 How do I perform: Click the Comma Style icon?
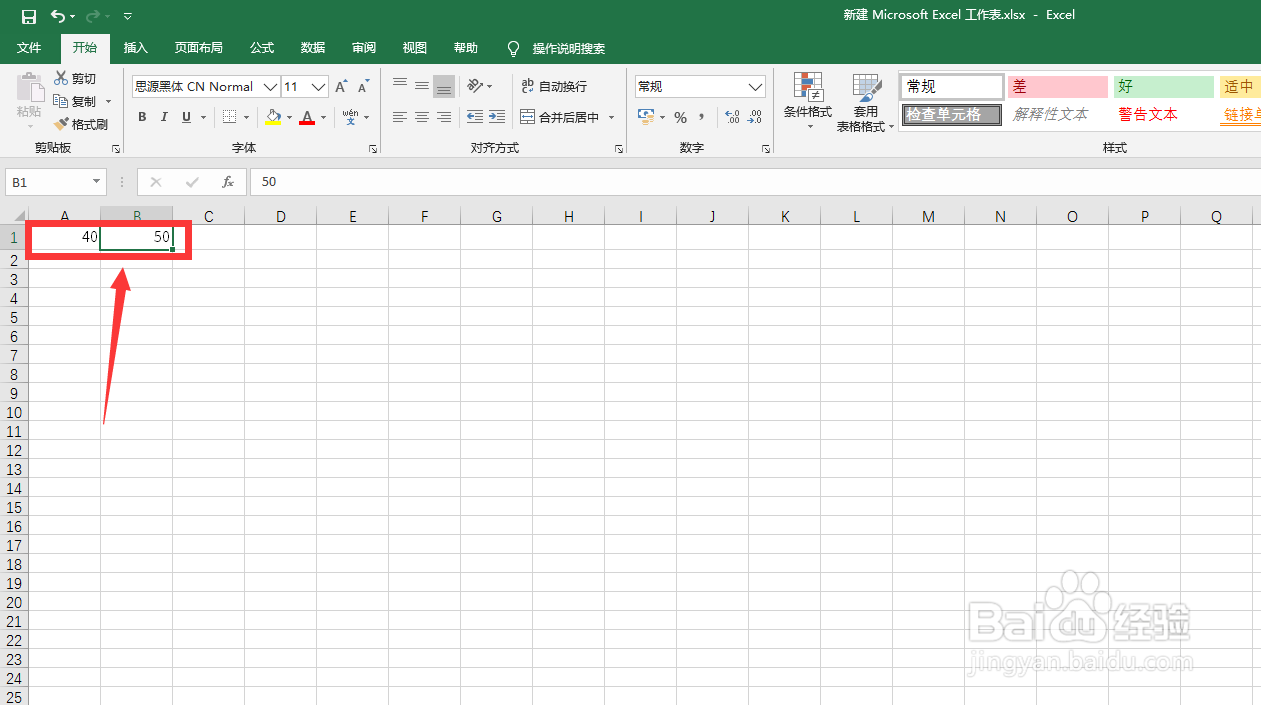pos(702,117)
